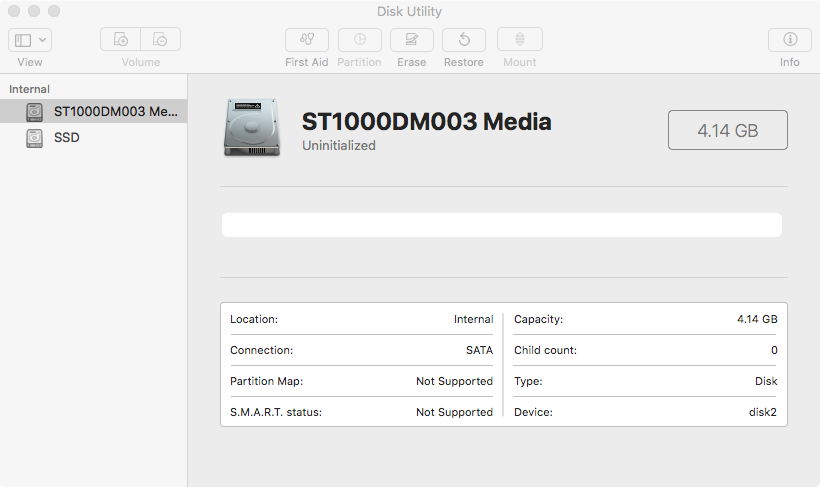Click the Internal sidebar heading
The image size is (820, 487).
pos(29,89)
